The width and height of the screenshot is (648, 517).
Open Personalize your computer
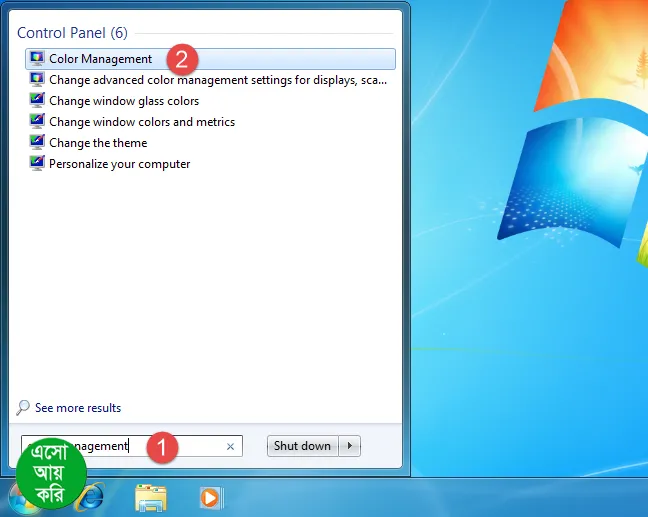(119, 164)
